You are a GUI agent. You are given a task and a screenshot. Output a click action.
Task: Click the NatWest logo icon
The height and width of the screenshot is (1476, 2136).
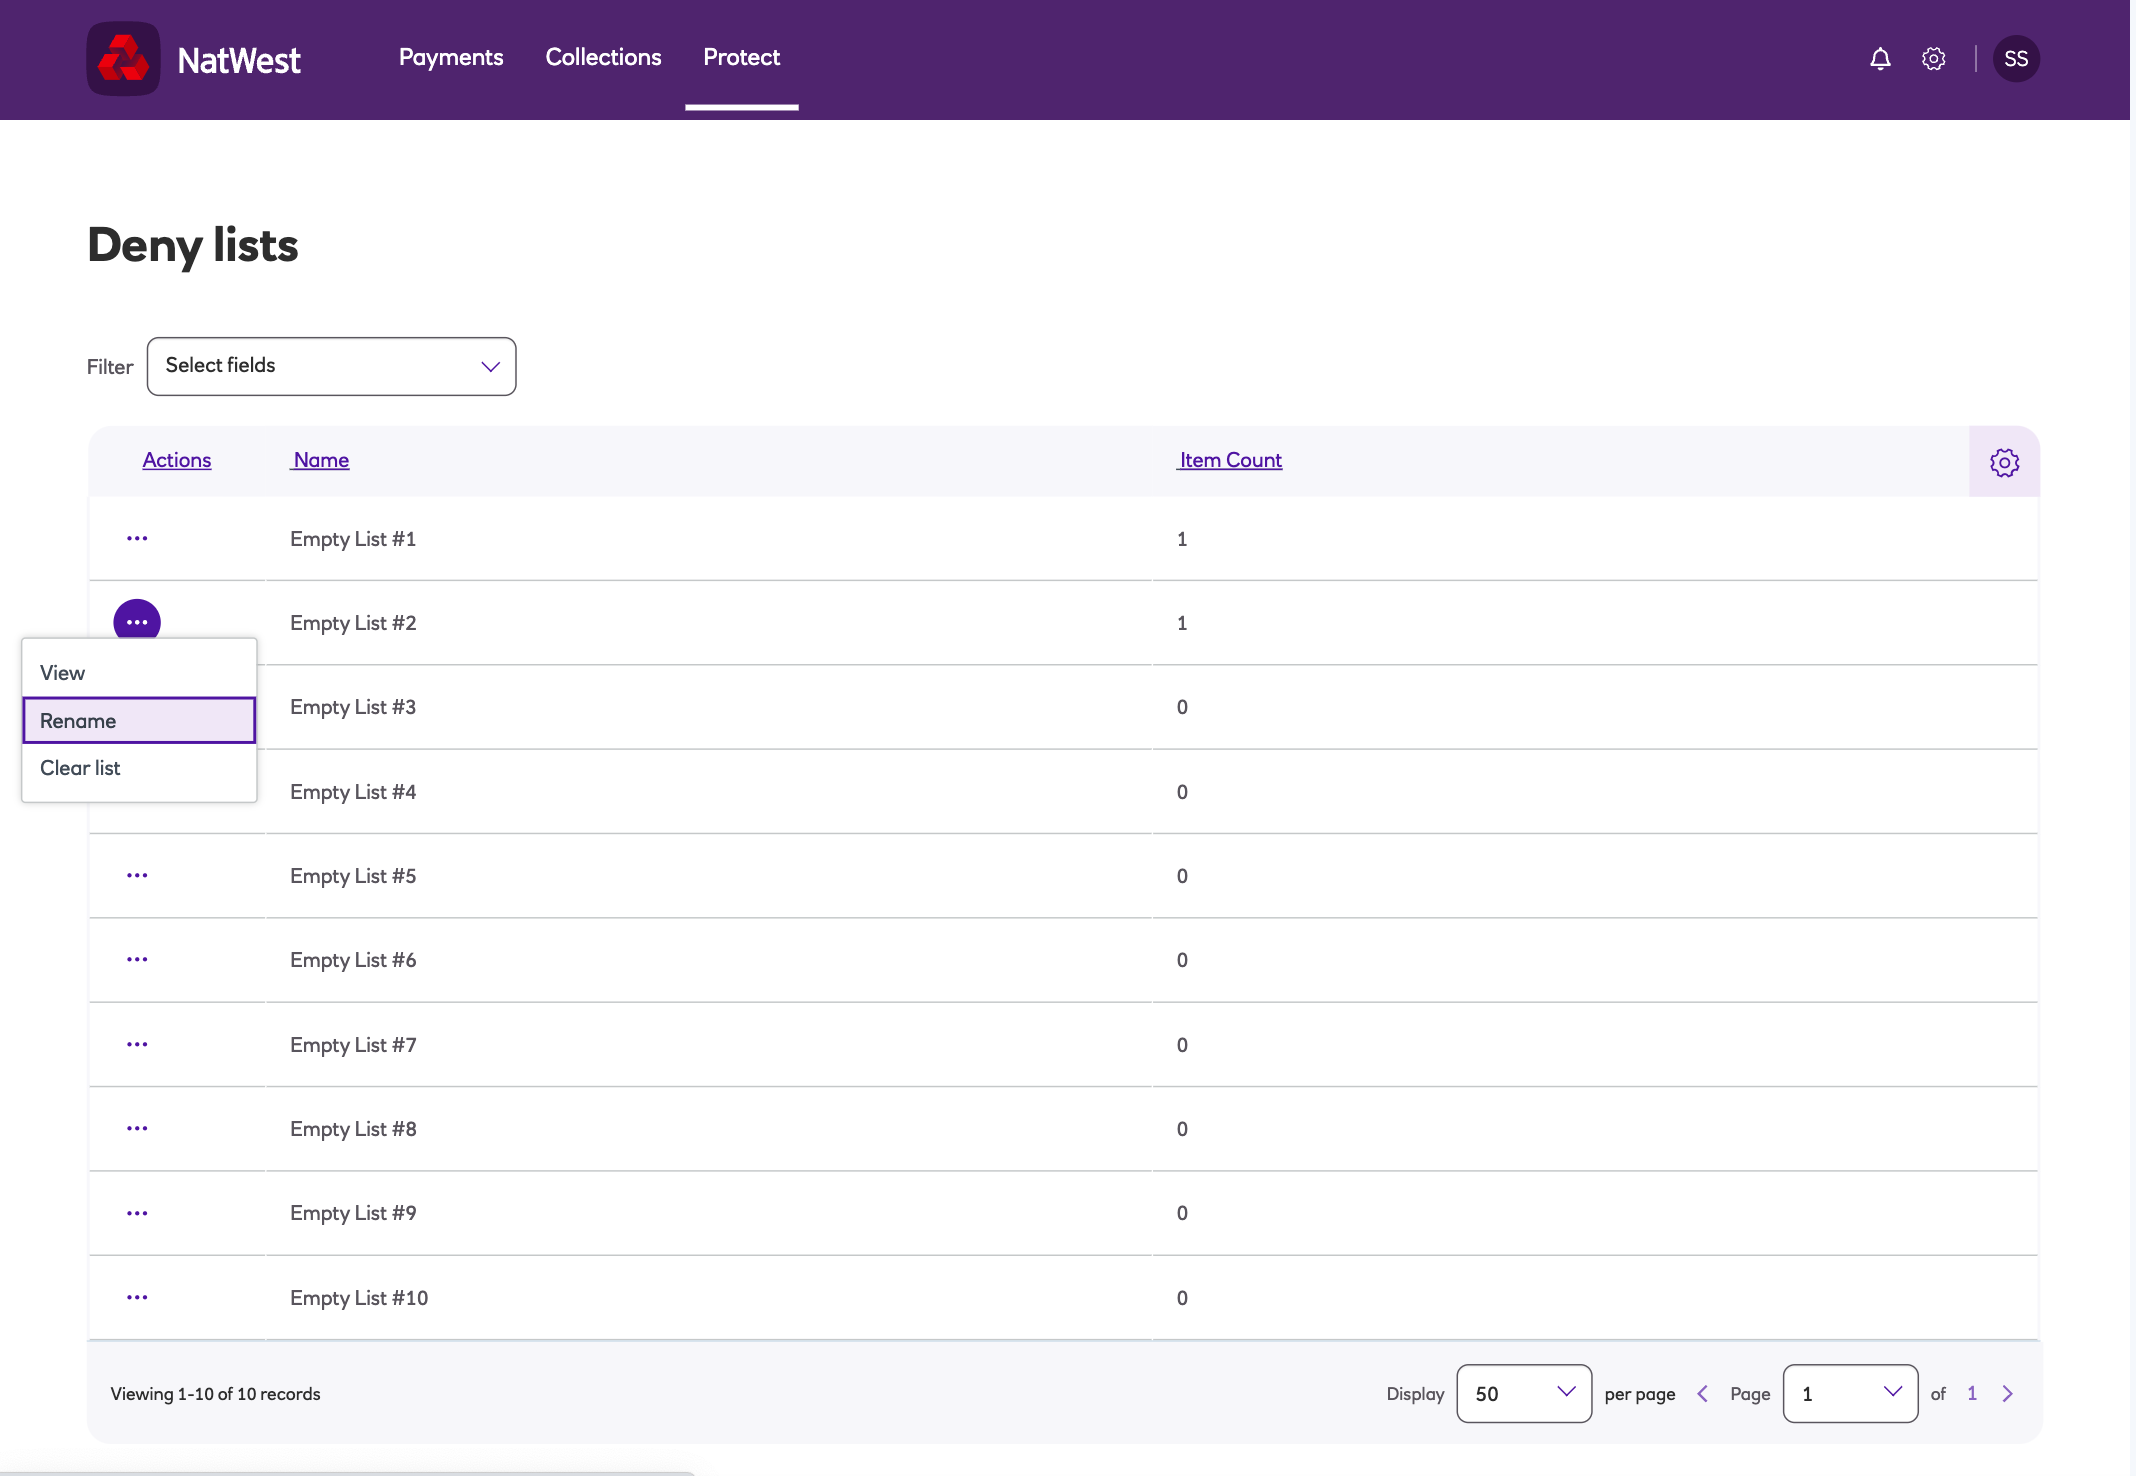[x=123, y=59]
